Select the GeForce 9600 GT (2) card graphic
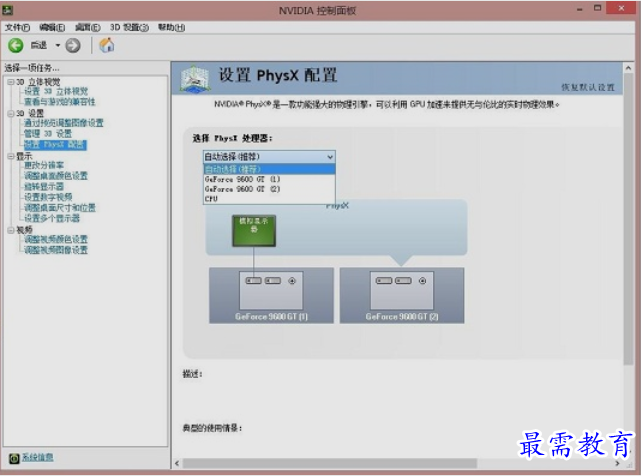 click(402, 295)
